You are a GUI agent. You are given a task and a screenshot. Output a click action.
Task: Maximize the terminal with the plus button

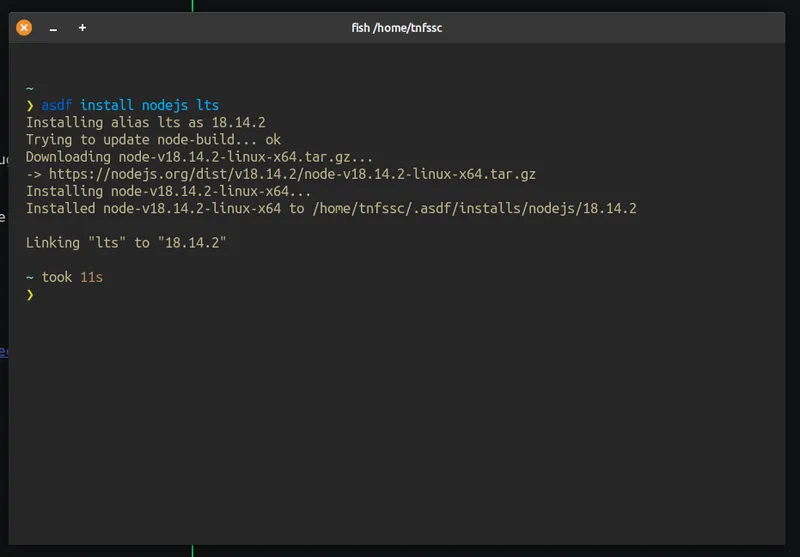click(x=82, y=28)
